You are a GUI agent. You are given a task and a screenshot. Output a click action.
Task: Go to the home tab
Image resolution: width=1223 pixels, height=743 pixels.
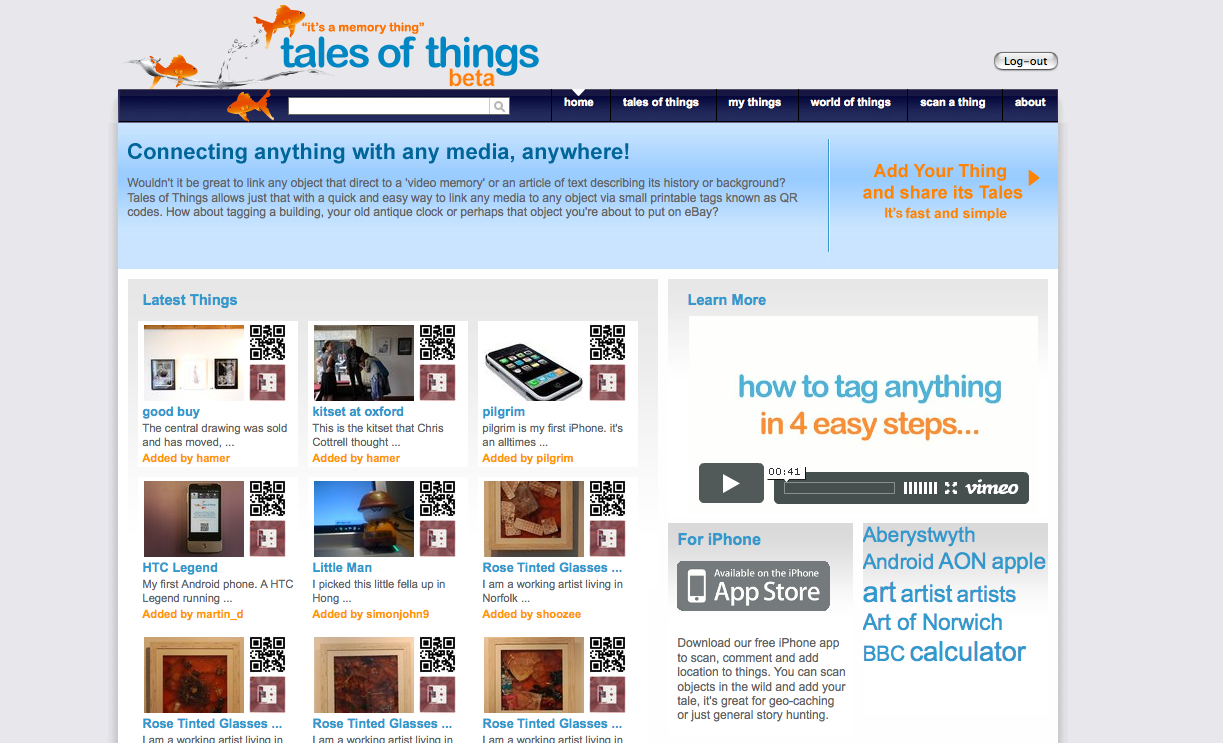click(579, 103)
